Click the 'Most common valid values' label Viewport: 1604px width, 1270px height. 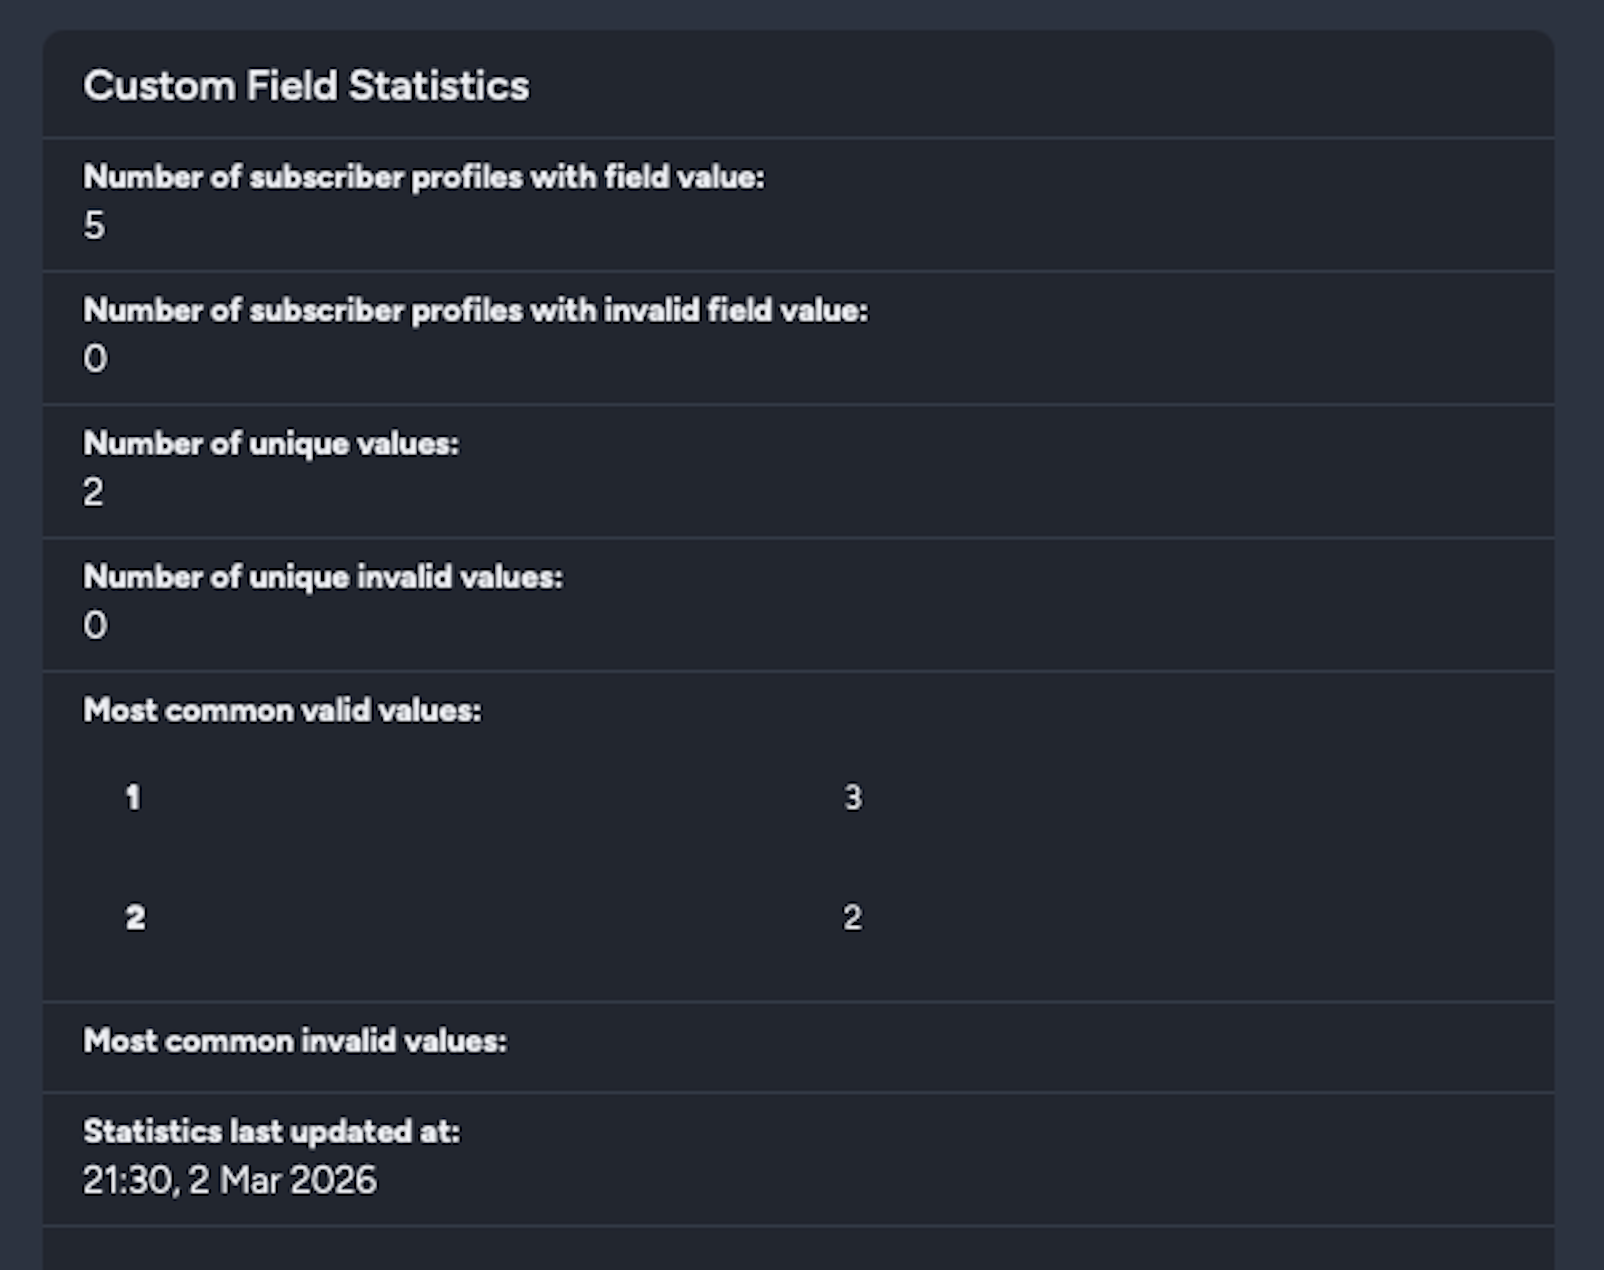pyautogui.click(x=281, y=710)
